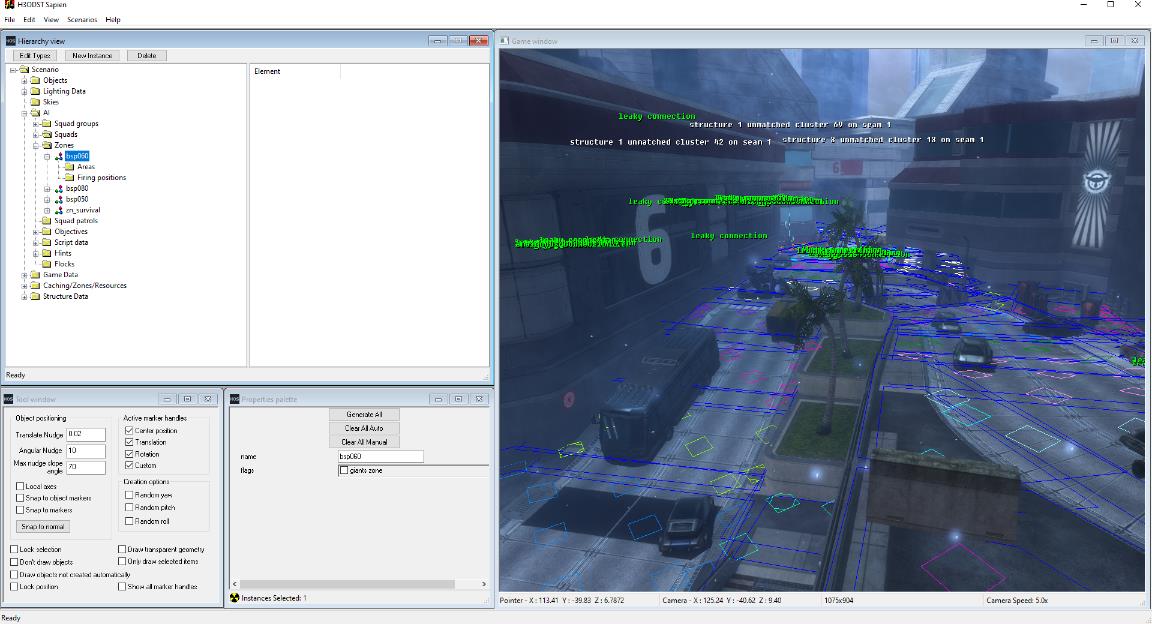Click the Game Data folder icon

click(35, 275)
